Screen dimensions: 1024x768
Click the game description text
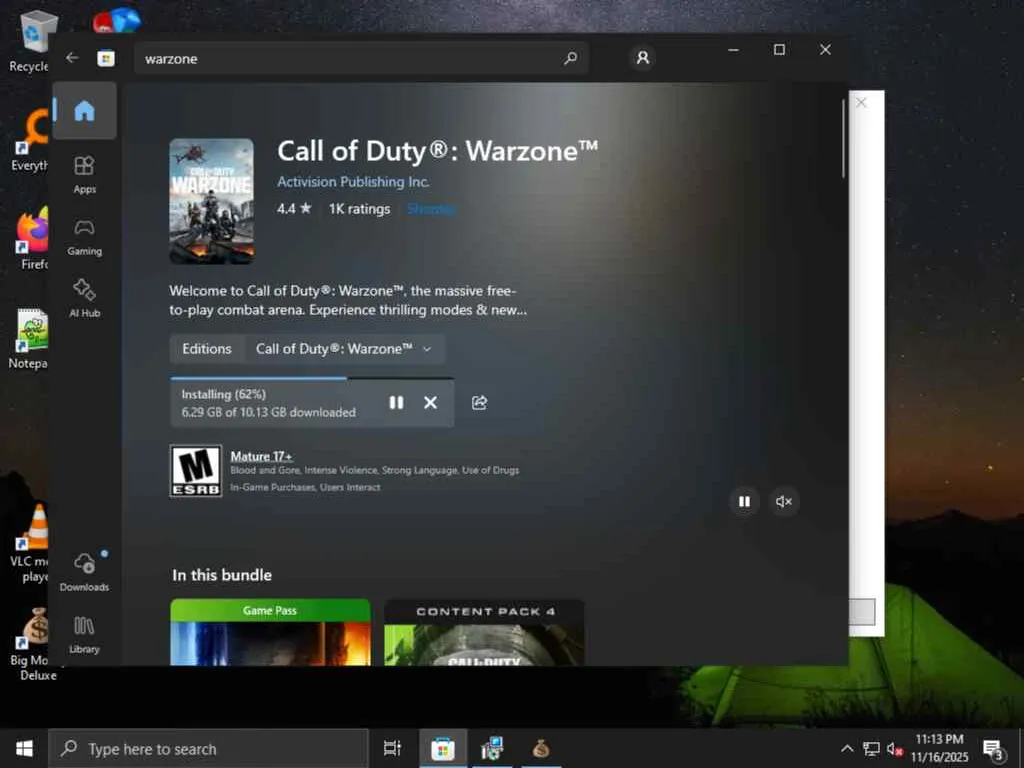(348, 300)
